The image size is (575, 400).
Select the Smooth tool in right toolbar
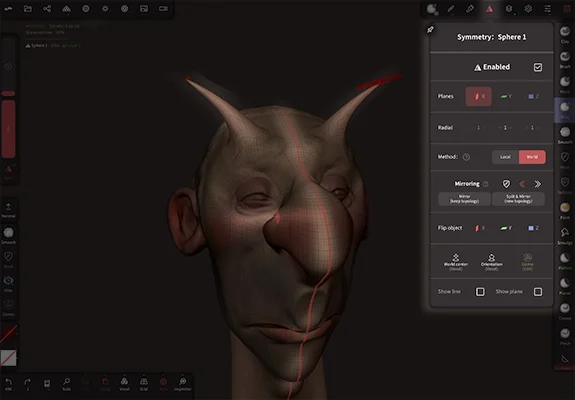click(x=565, y=135)
